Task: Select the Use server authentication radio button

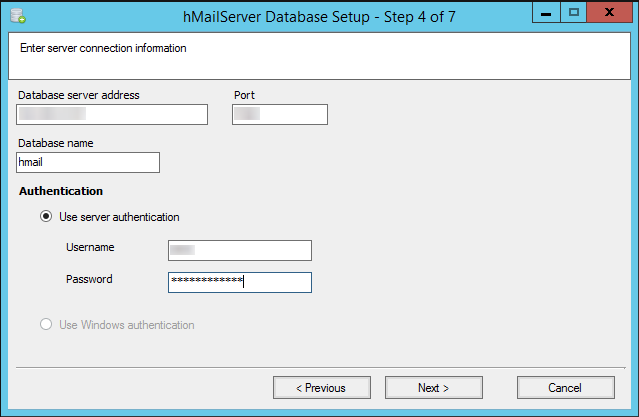Action: coord(46,216)
